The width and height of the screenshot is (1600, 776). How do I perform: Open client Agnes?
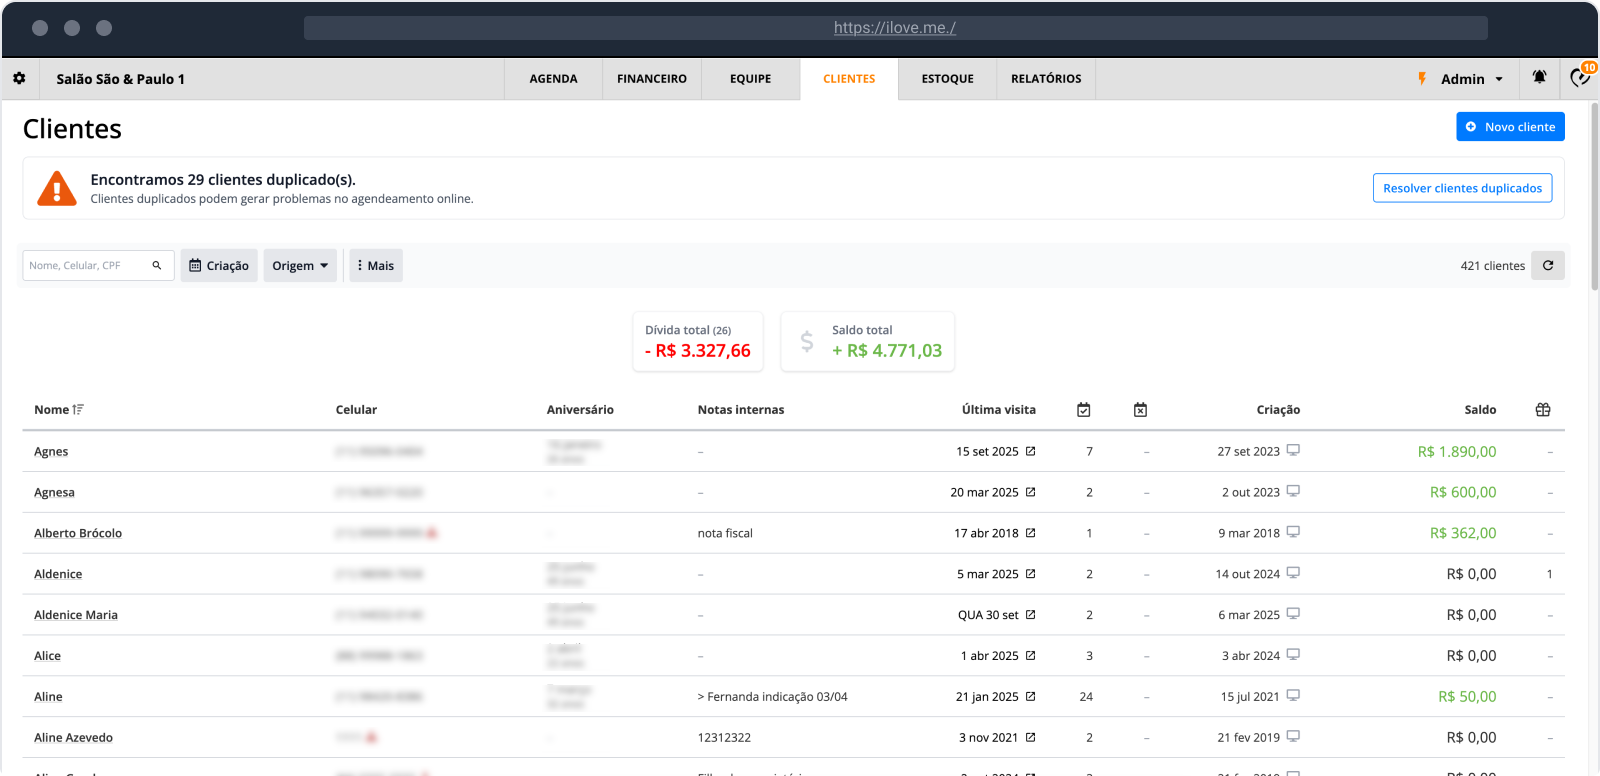tap(51, 452)
